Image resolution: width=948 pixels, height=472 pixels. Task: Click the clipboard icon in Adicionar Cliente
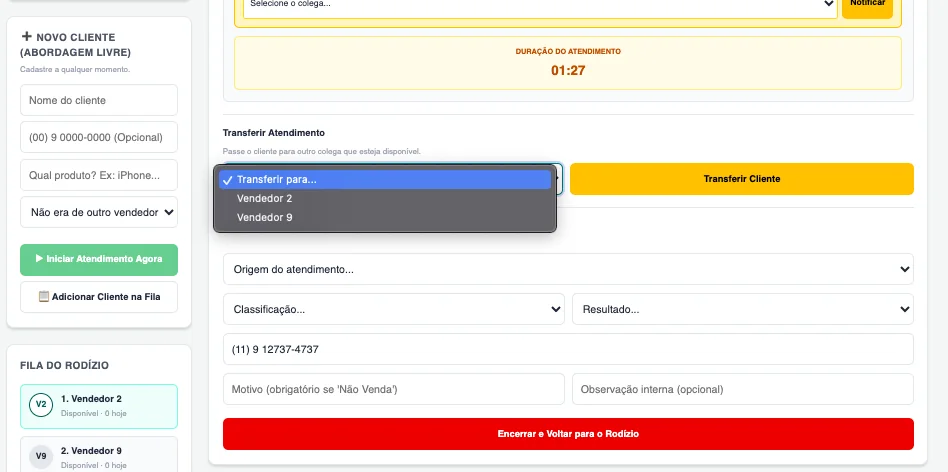(x=44, y=297)
